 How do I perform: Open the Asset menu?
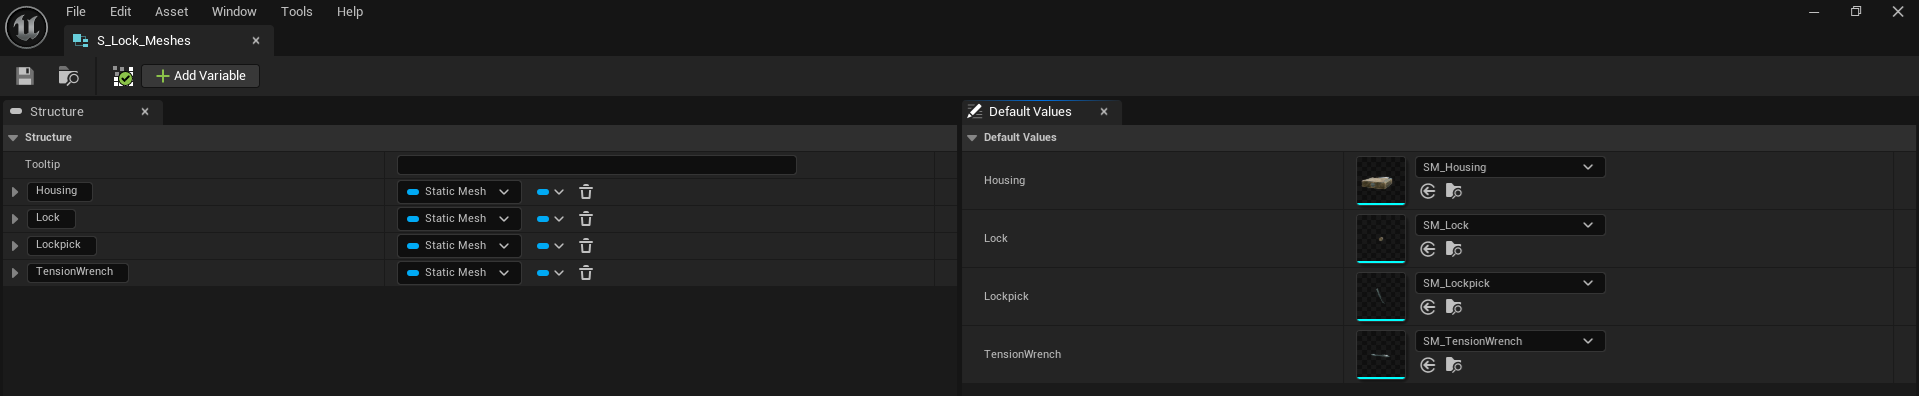click(172, 12)
